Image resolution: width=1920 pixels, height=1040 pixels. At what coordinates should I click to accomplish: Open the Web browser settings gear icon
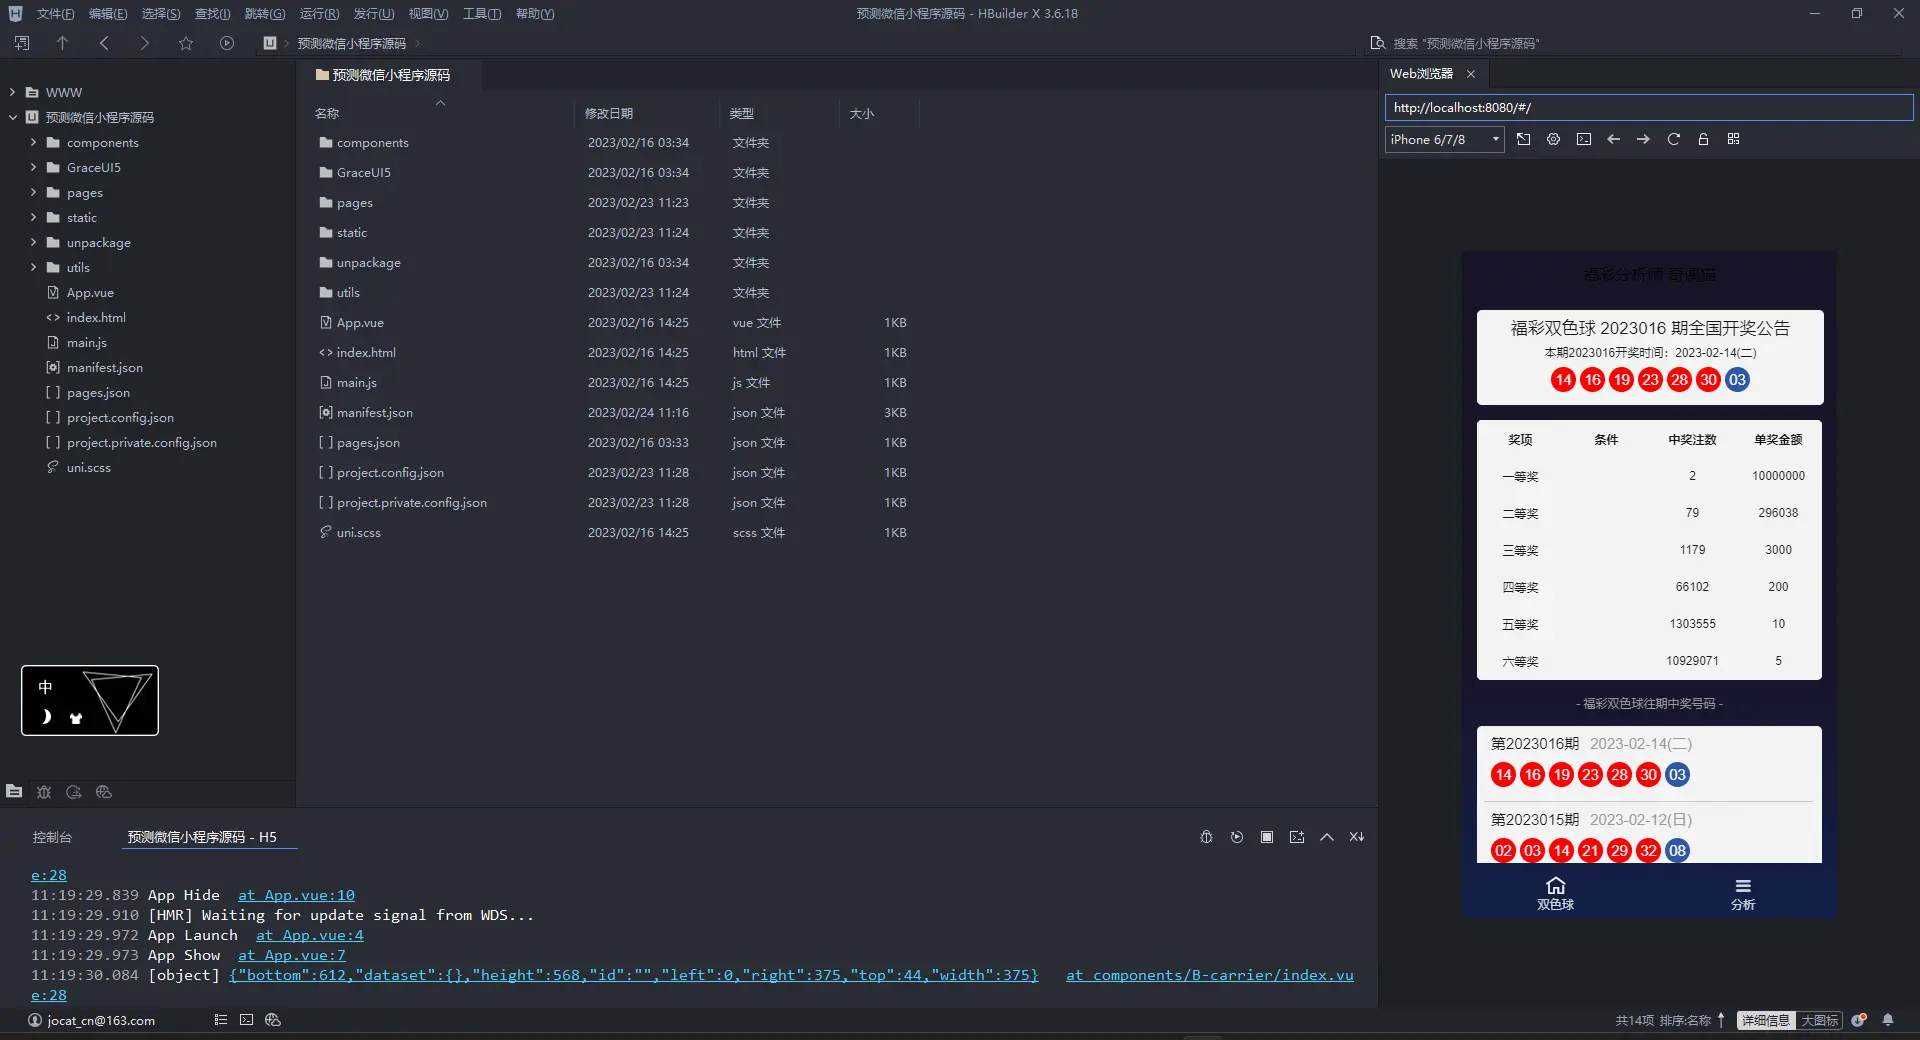click(x=1553, y=139)
